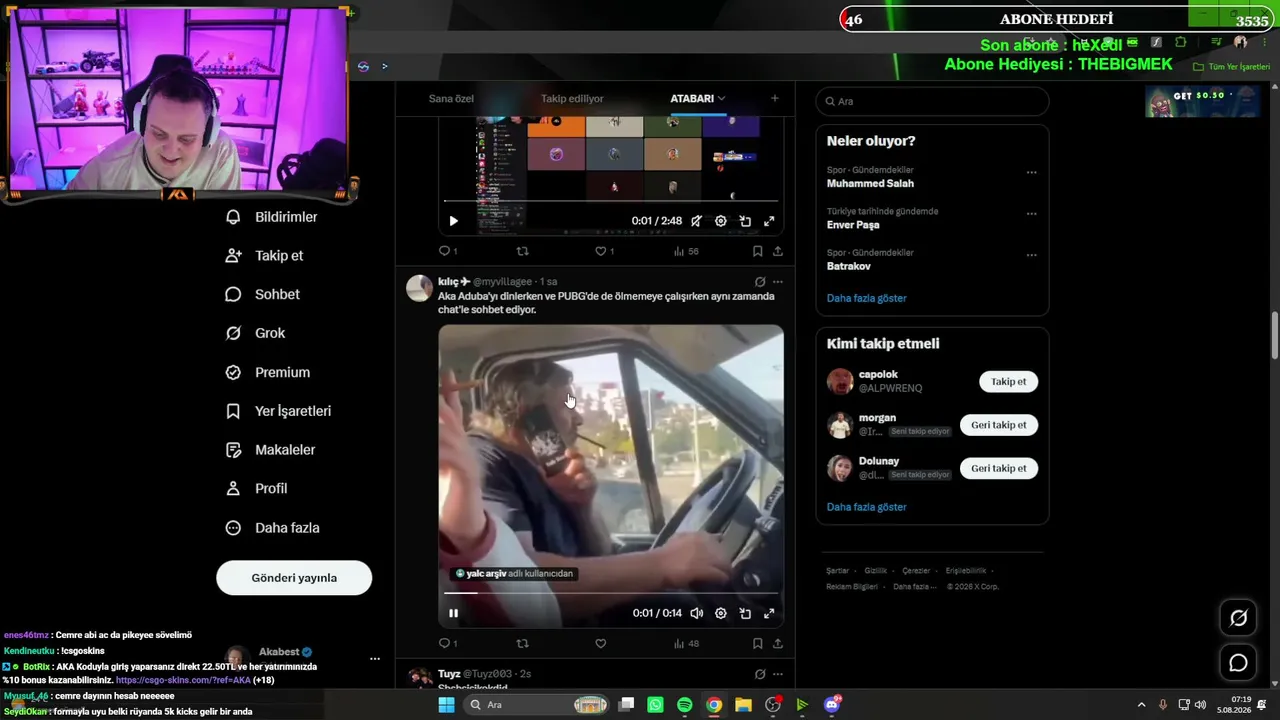Open settings gear on the 2:48 video
The width and height of the screenshot is (1280, 720).
720,221
